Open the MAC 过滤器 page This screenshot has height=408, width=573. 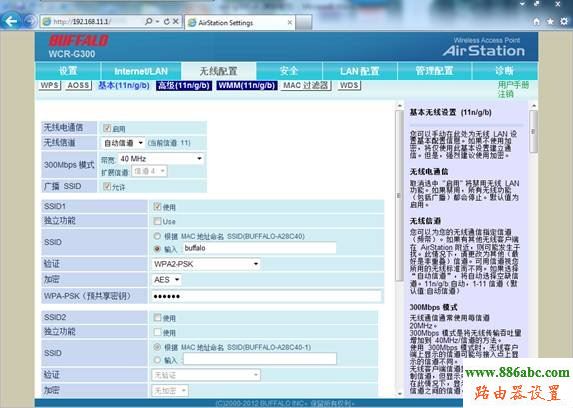coord(306,86)
